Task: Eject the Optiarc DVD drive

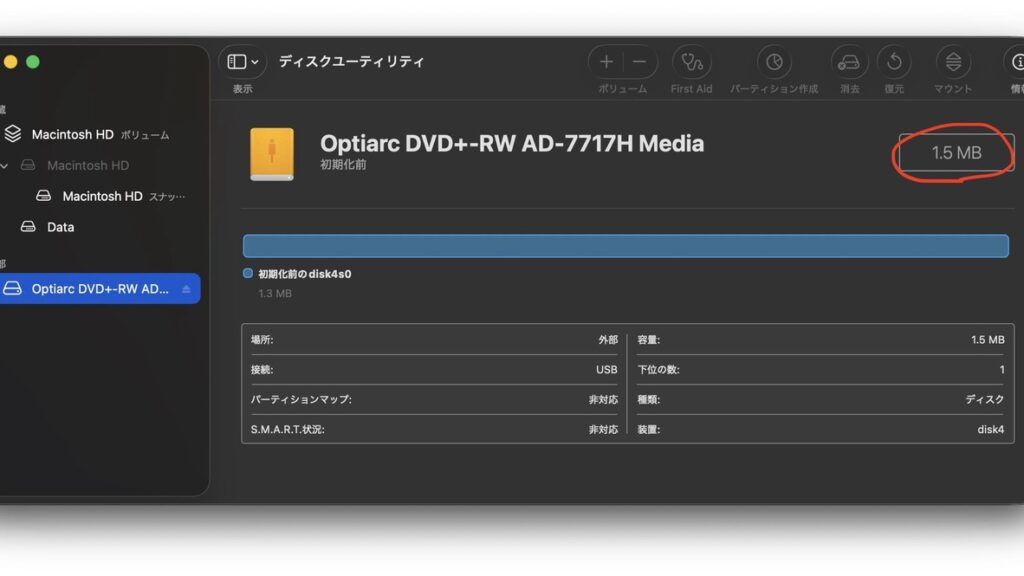Action: 186,289
